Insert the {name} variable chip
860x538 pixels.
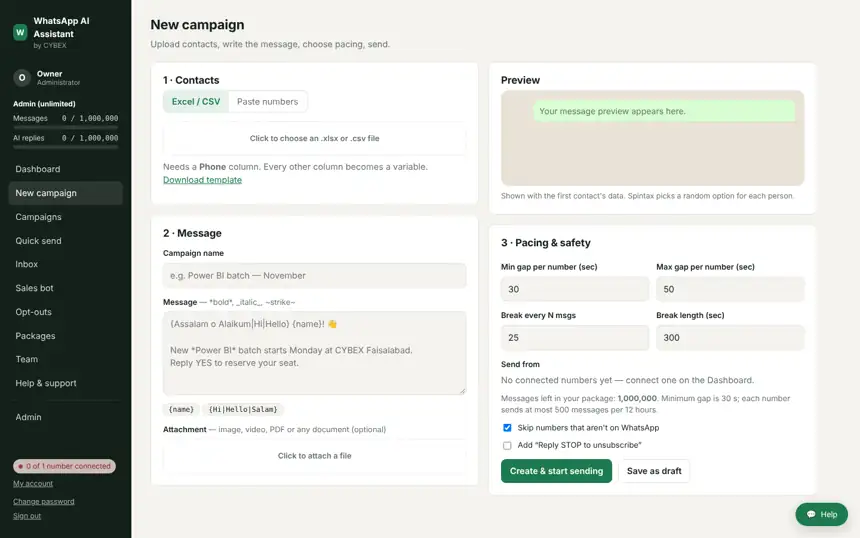[x=181, y=409]
